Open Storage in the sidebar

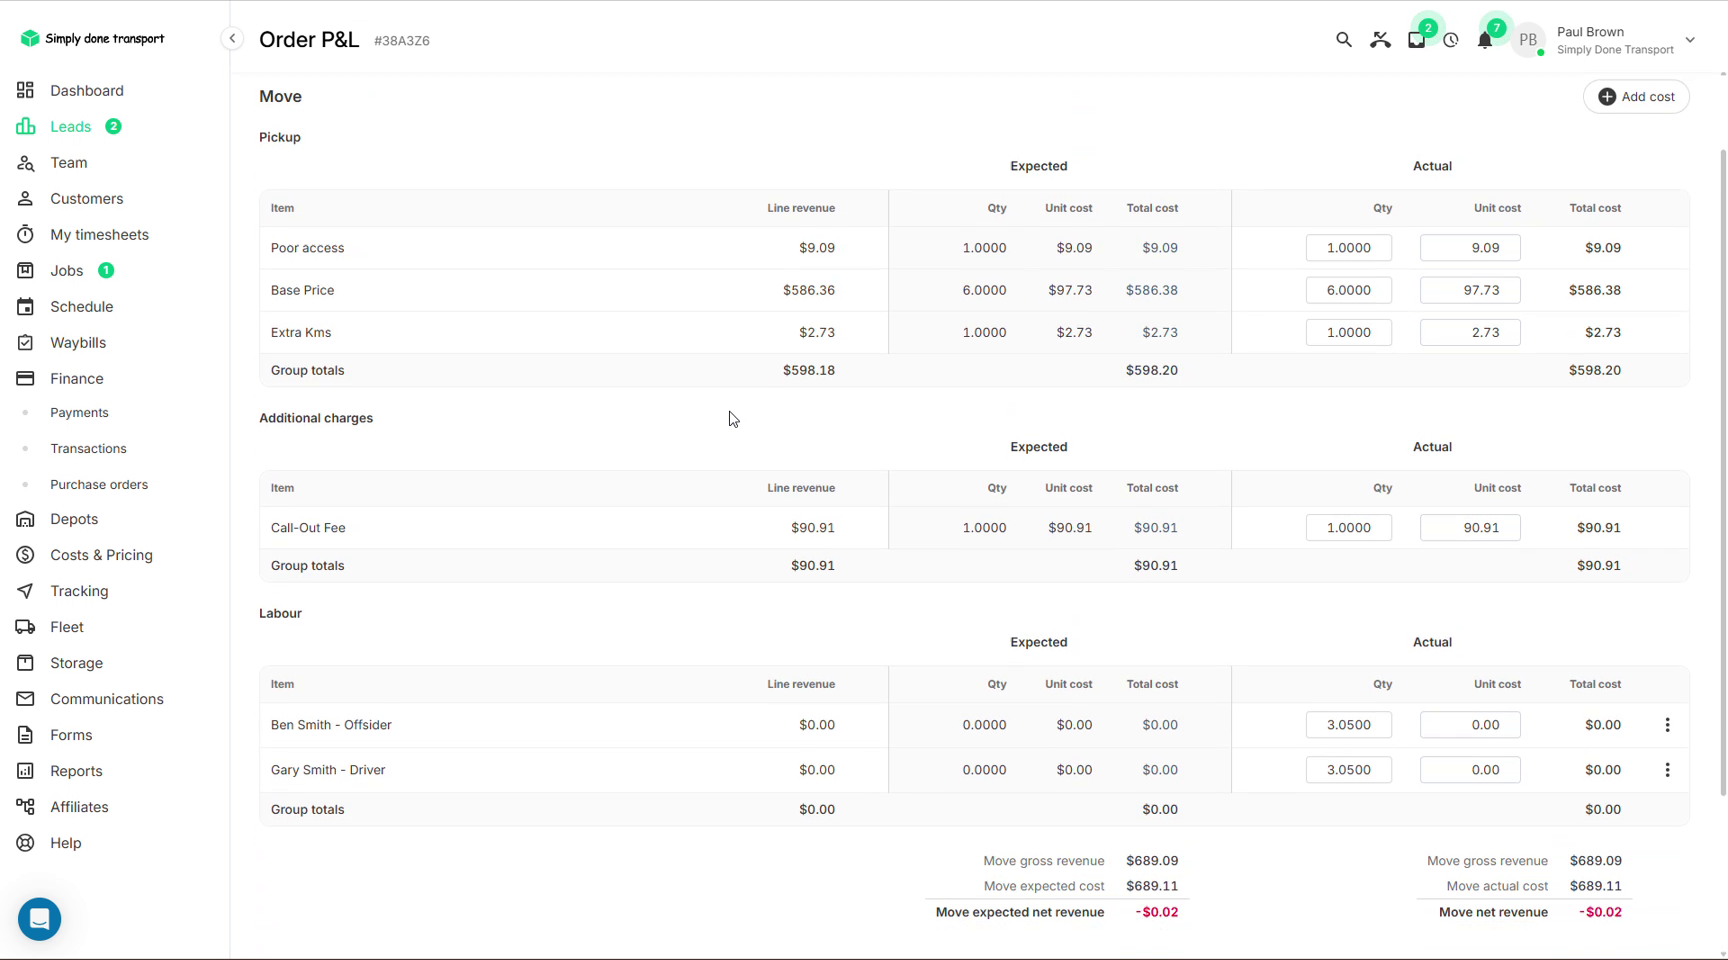(x=76, y=663)
